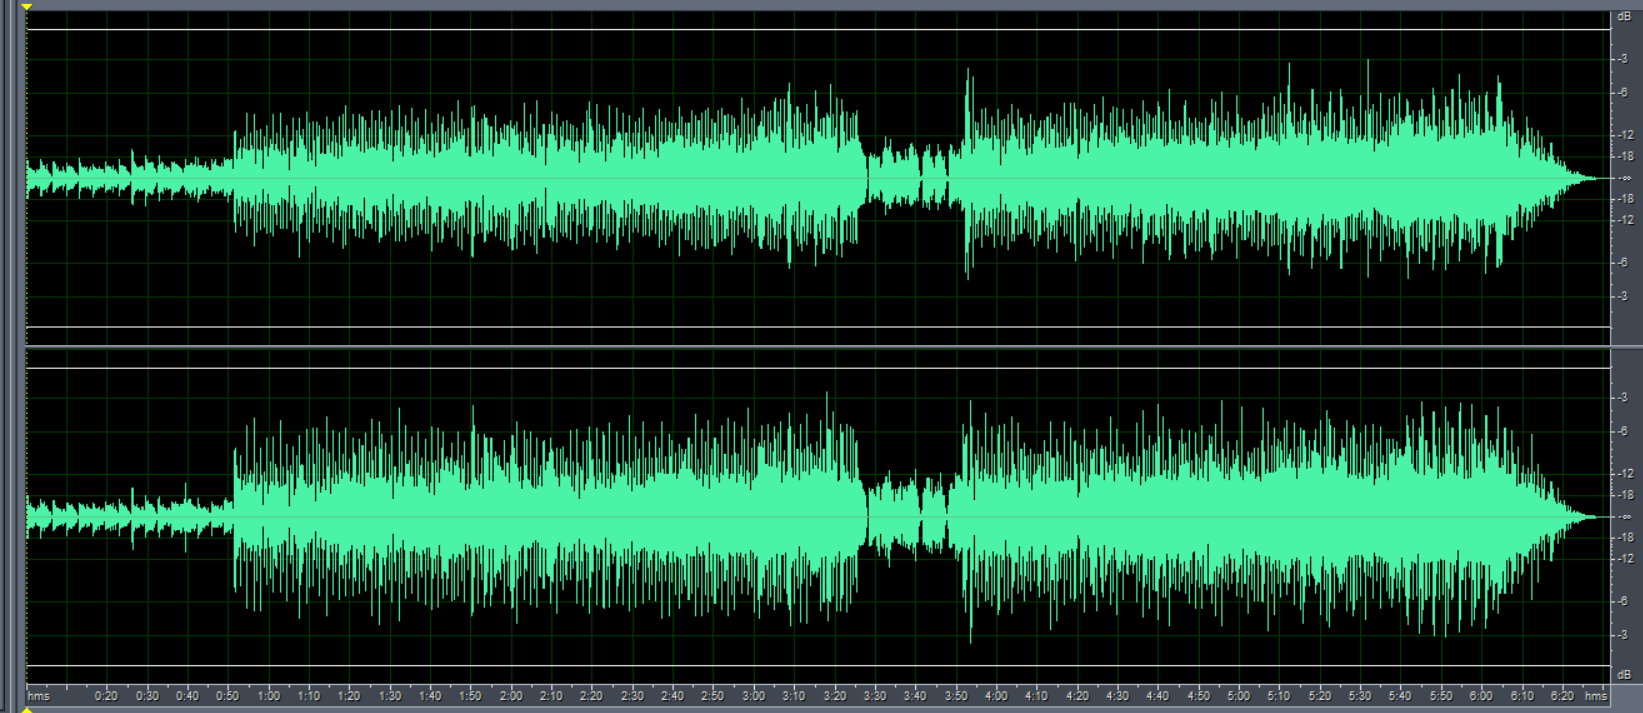Jump to the 2:50 ruler label
This screenshot has height=713, width=1643.
tap(713, 696)
